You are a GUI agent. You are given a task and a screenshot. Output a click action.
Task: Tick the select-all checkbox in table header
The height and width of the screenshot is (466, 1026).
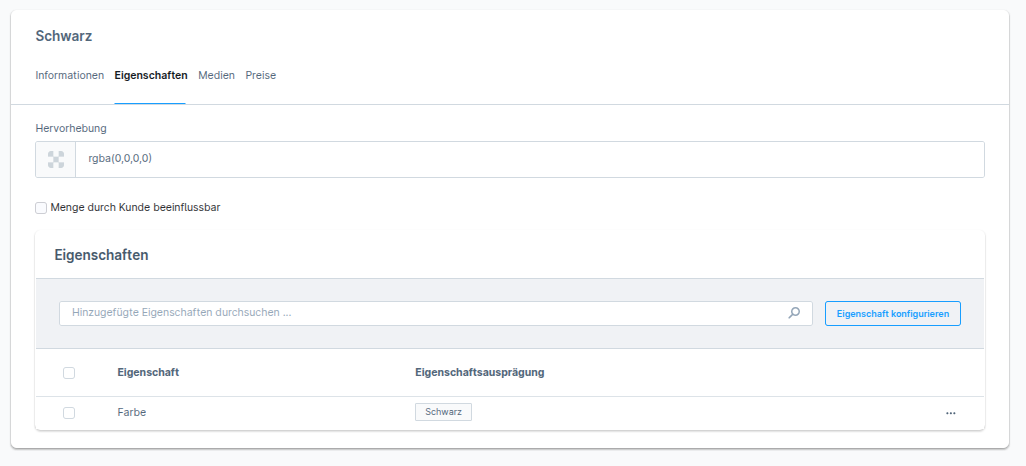[69, 373]
